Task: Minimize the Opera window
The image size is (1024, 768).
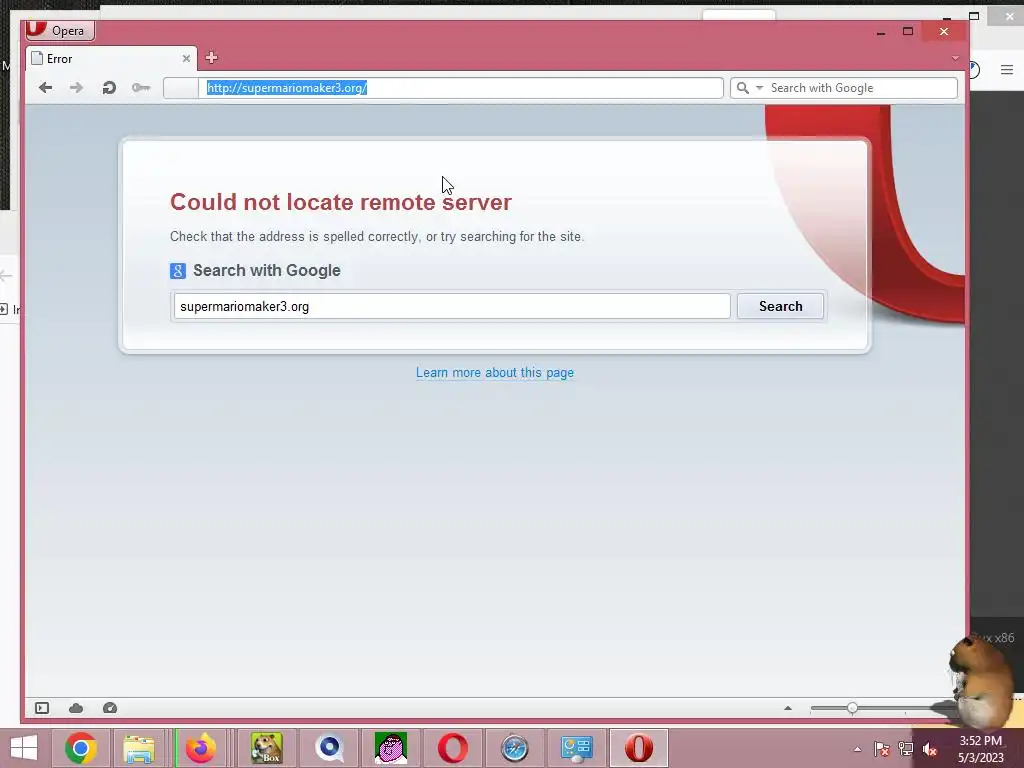Action: click(881, 31)
